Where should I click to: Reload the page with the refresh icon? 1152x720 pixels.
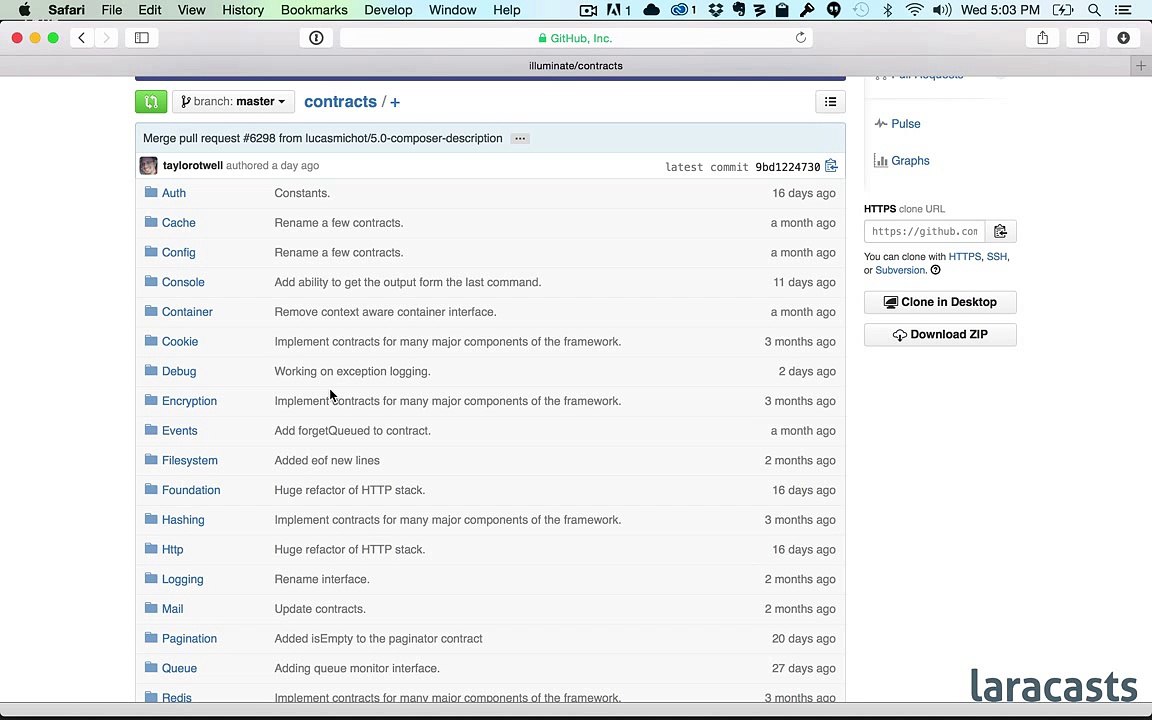tap(800, 38)
